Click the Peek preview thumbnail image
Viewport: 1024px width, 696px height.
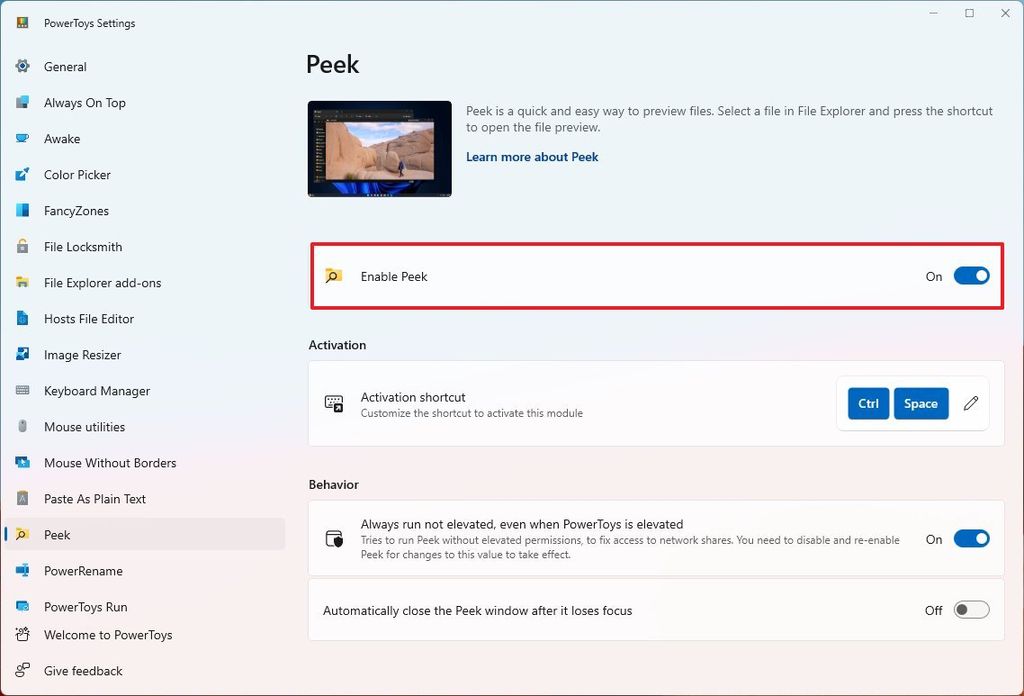380,149
